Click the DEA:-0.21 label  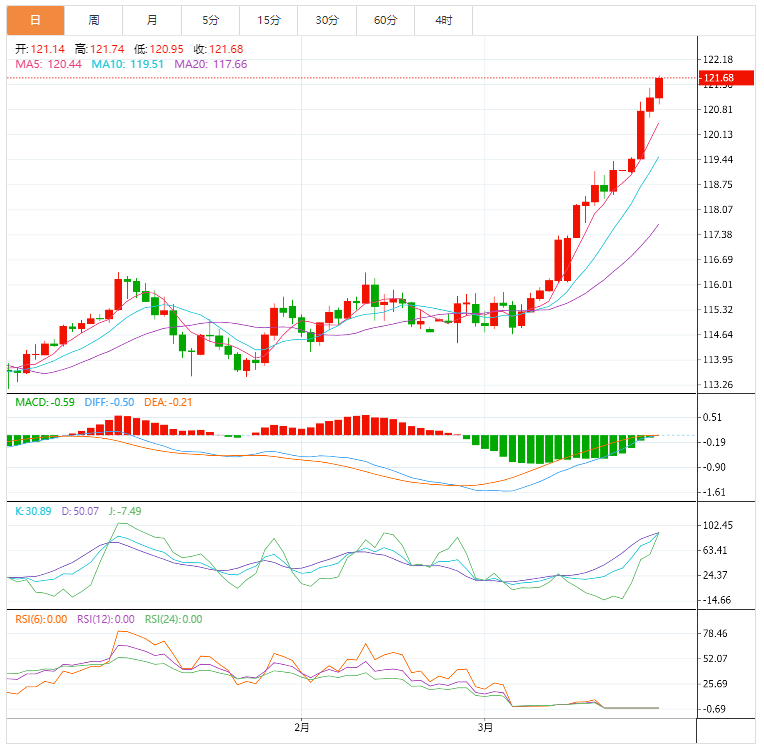tap(168, 403)
